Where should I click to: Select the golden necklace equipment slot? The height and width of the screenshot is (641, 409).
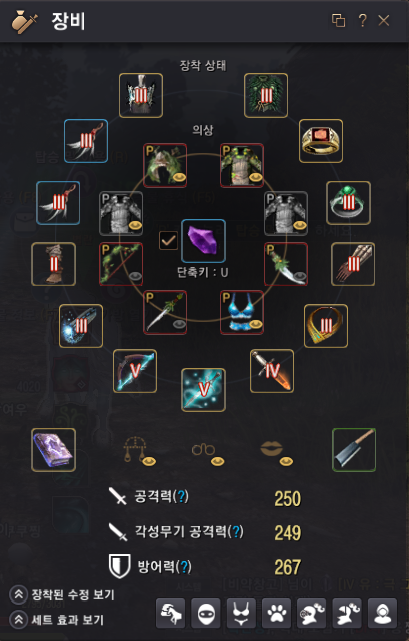pos(326,326)
